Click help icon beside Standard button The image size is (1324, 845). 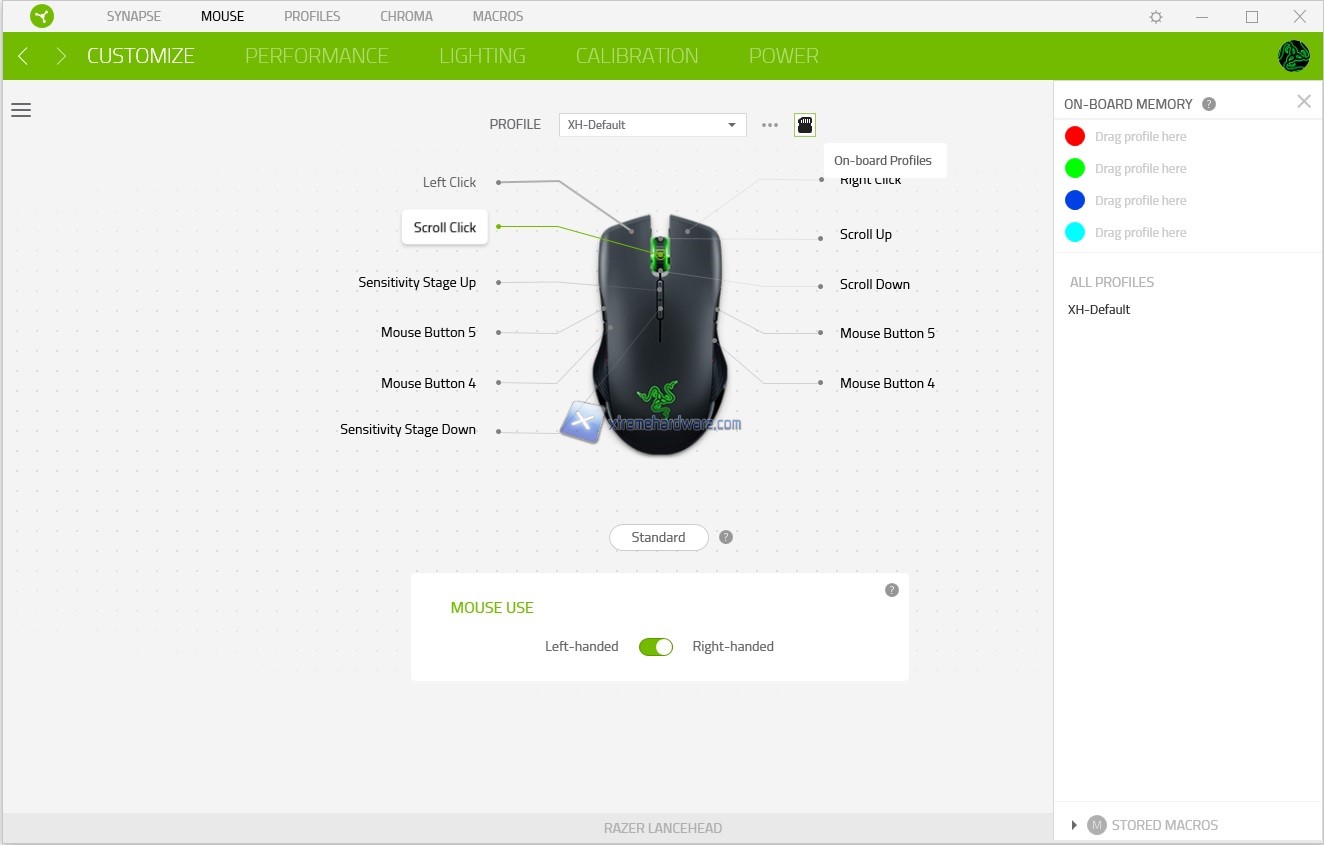tap(726, 537)
